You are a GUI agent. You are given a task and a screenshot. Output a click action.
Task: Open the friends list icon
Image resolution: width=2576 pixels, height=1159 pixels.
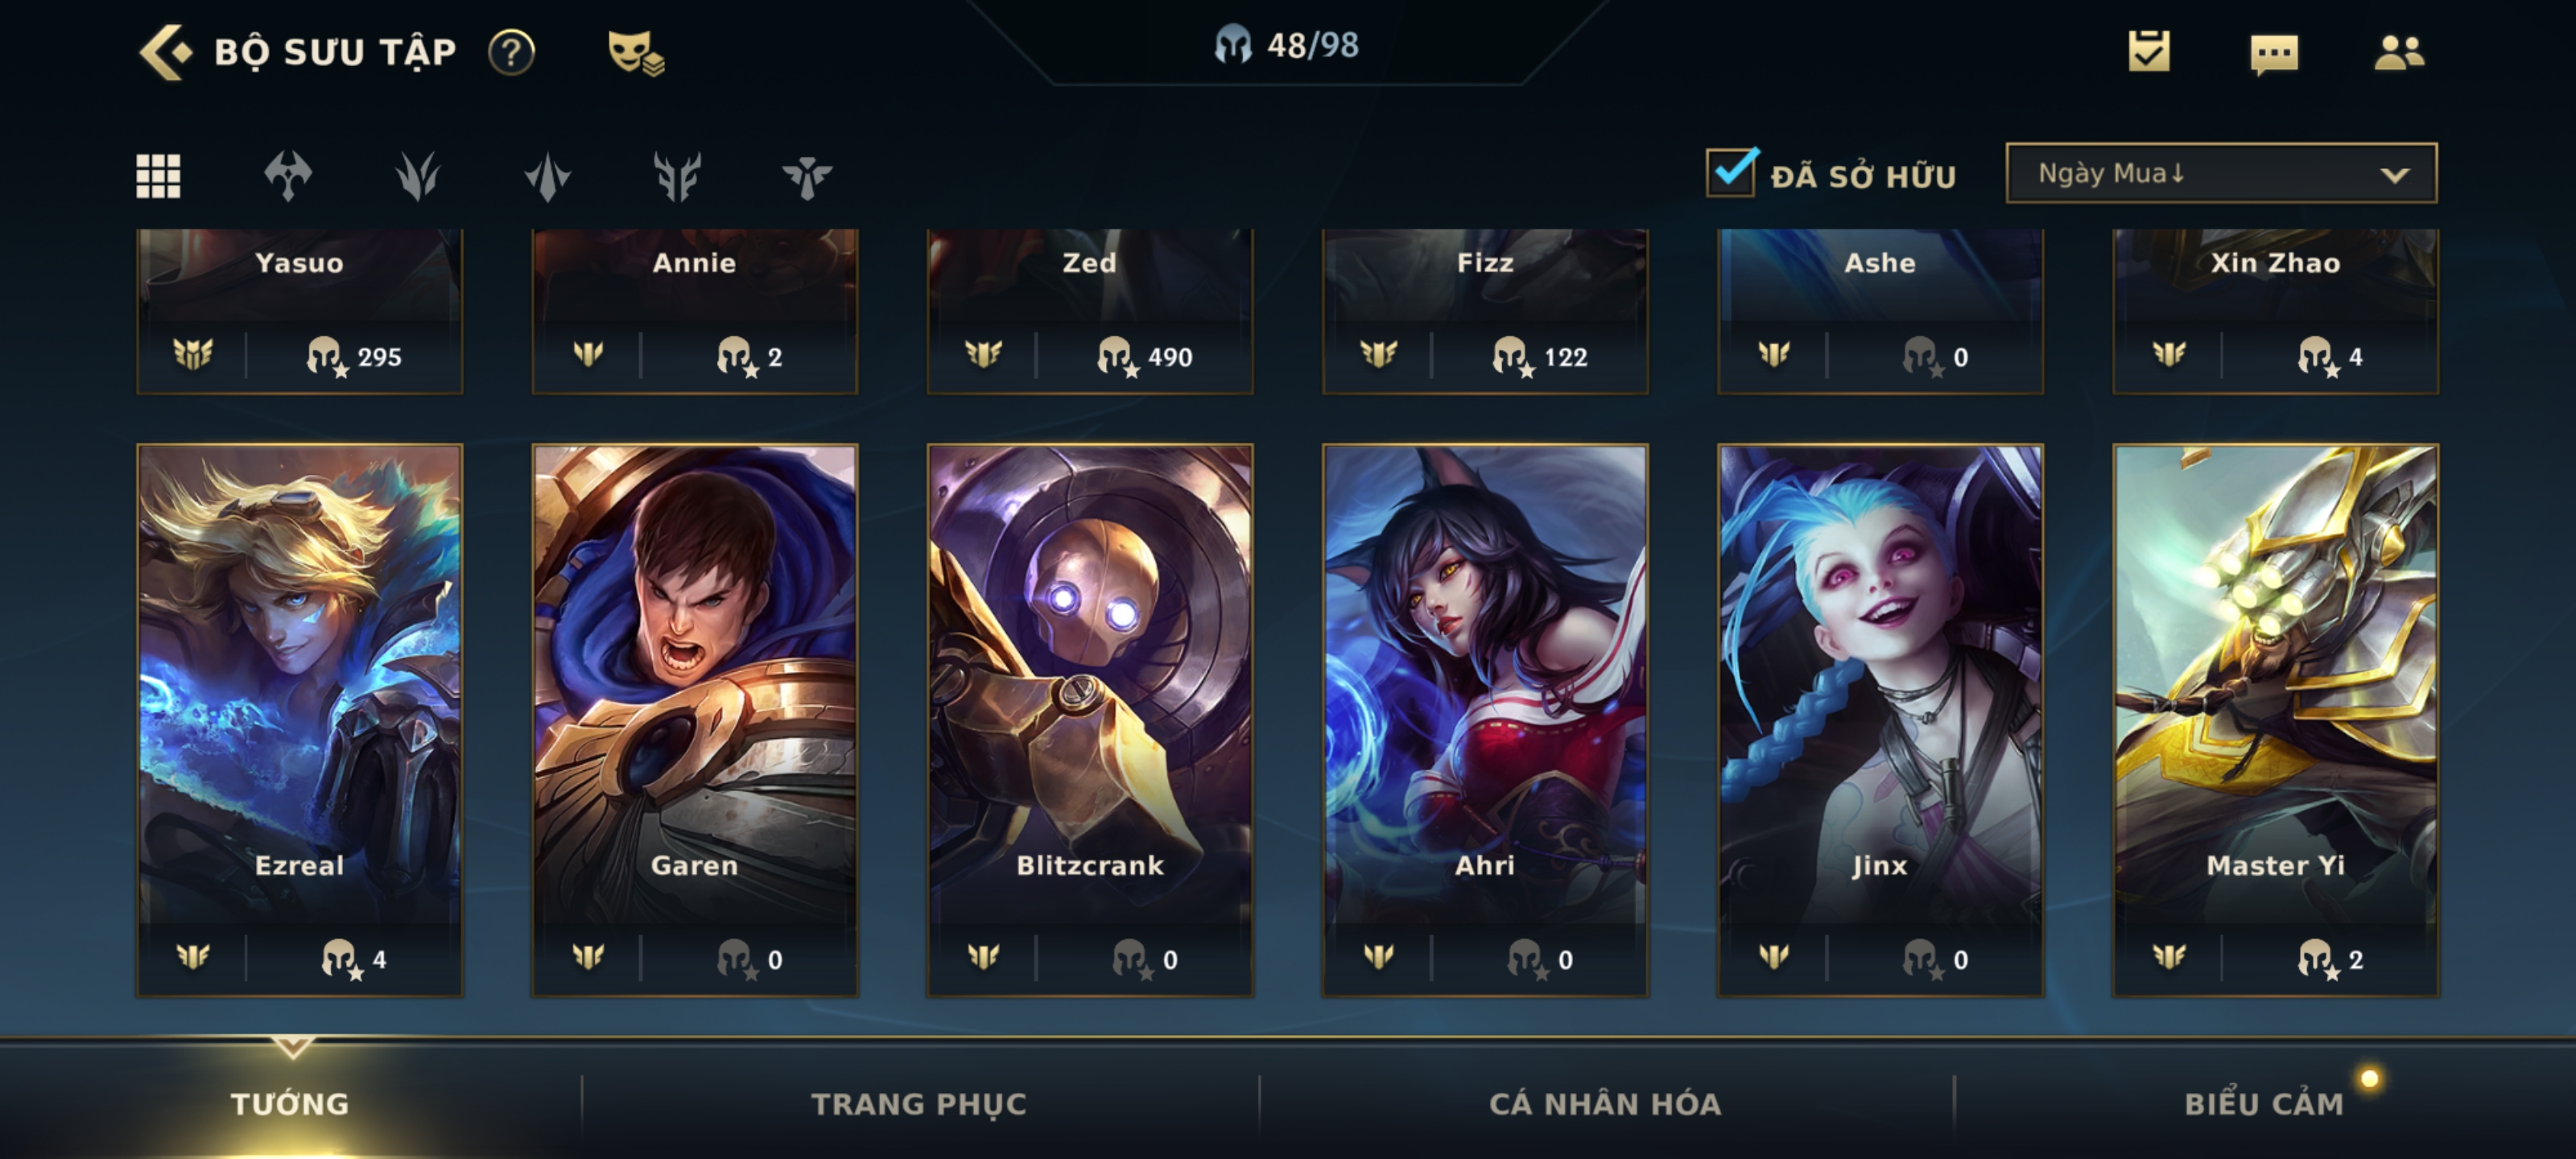click(2398, 52)
